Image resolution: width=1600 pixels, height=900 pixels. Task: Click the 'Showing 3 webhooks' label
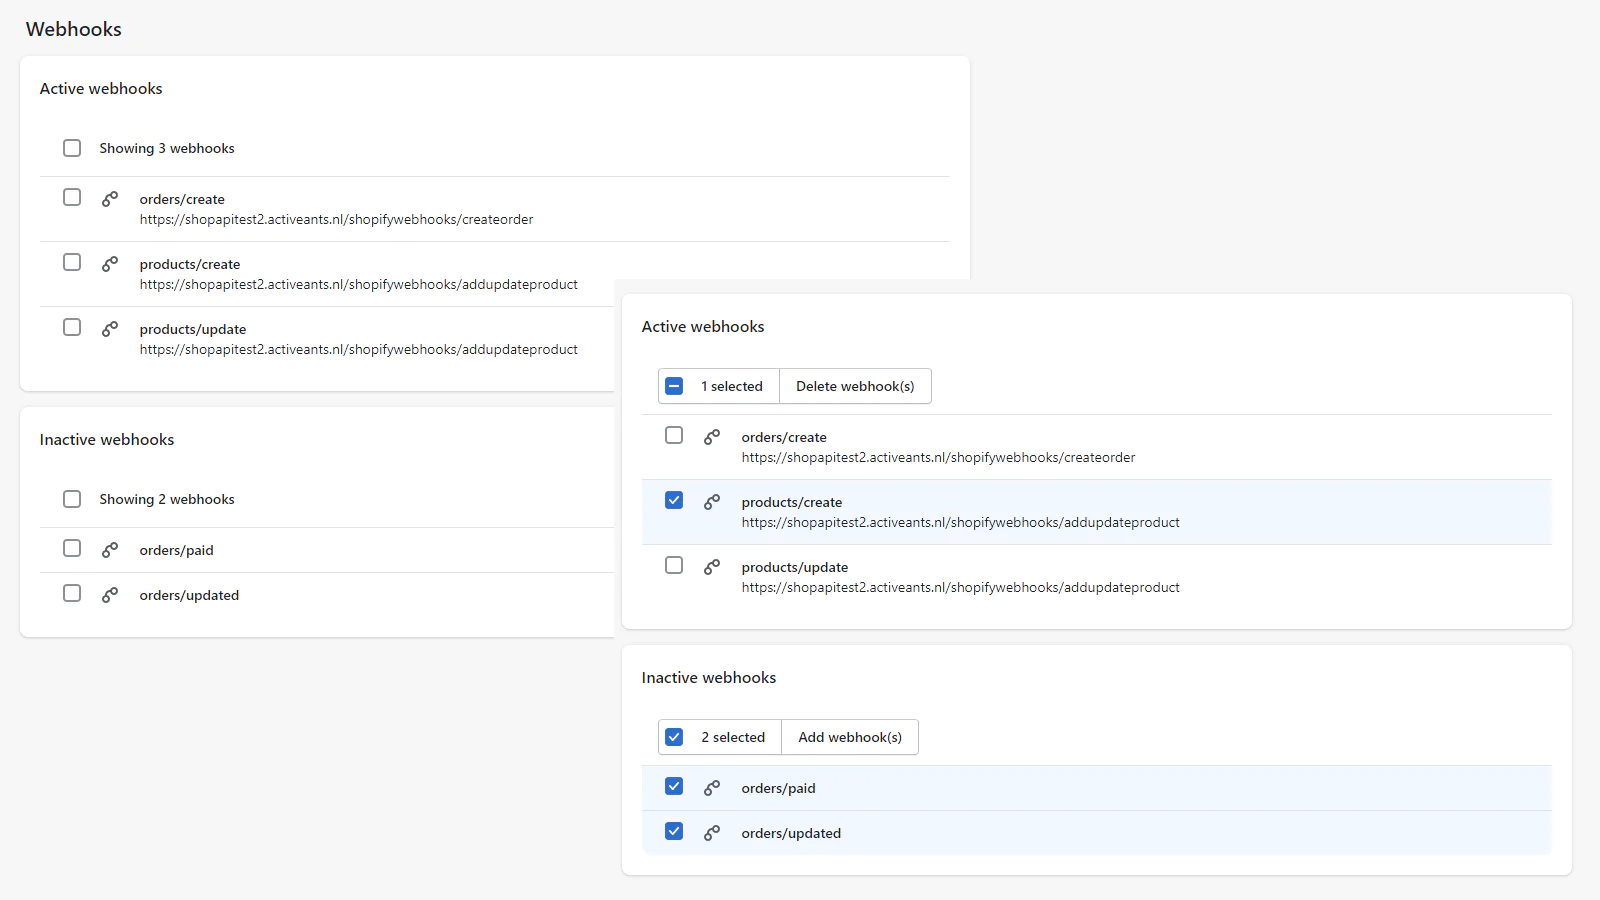(167, 148)
